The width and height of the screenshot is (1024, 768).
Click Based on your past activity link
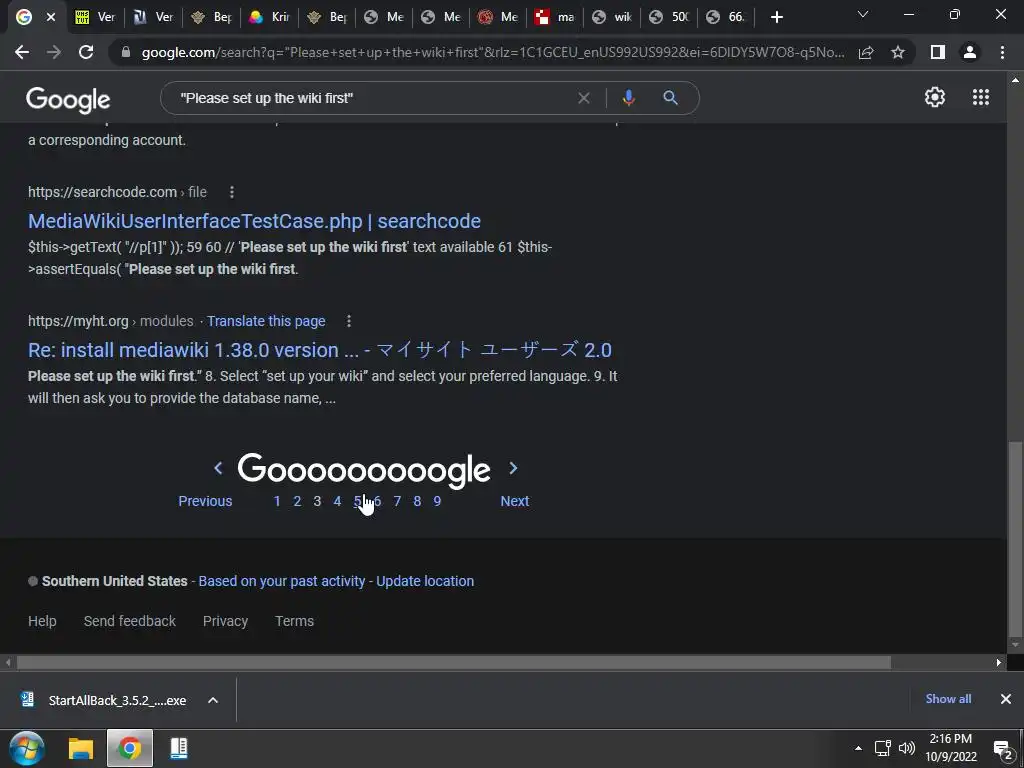[x=281, y=581]
